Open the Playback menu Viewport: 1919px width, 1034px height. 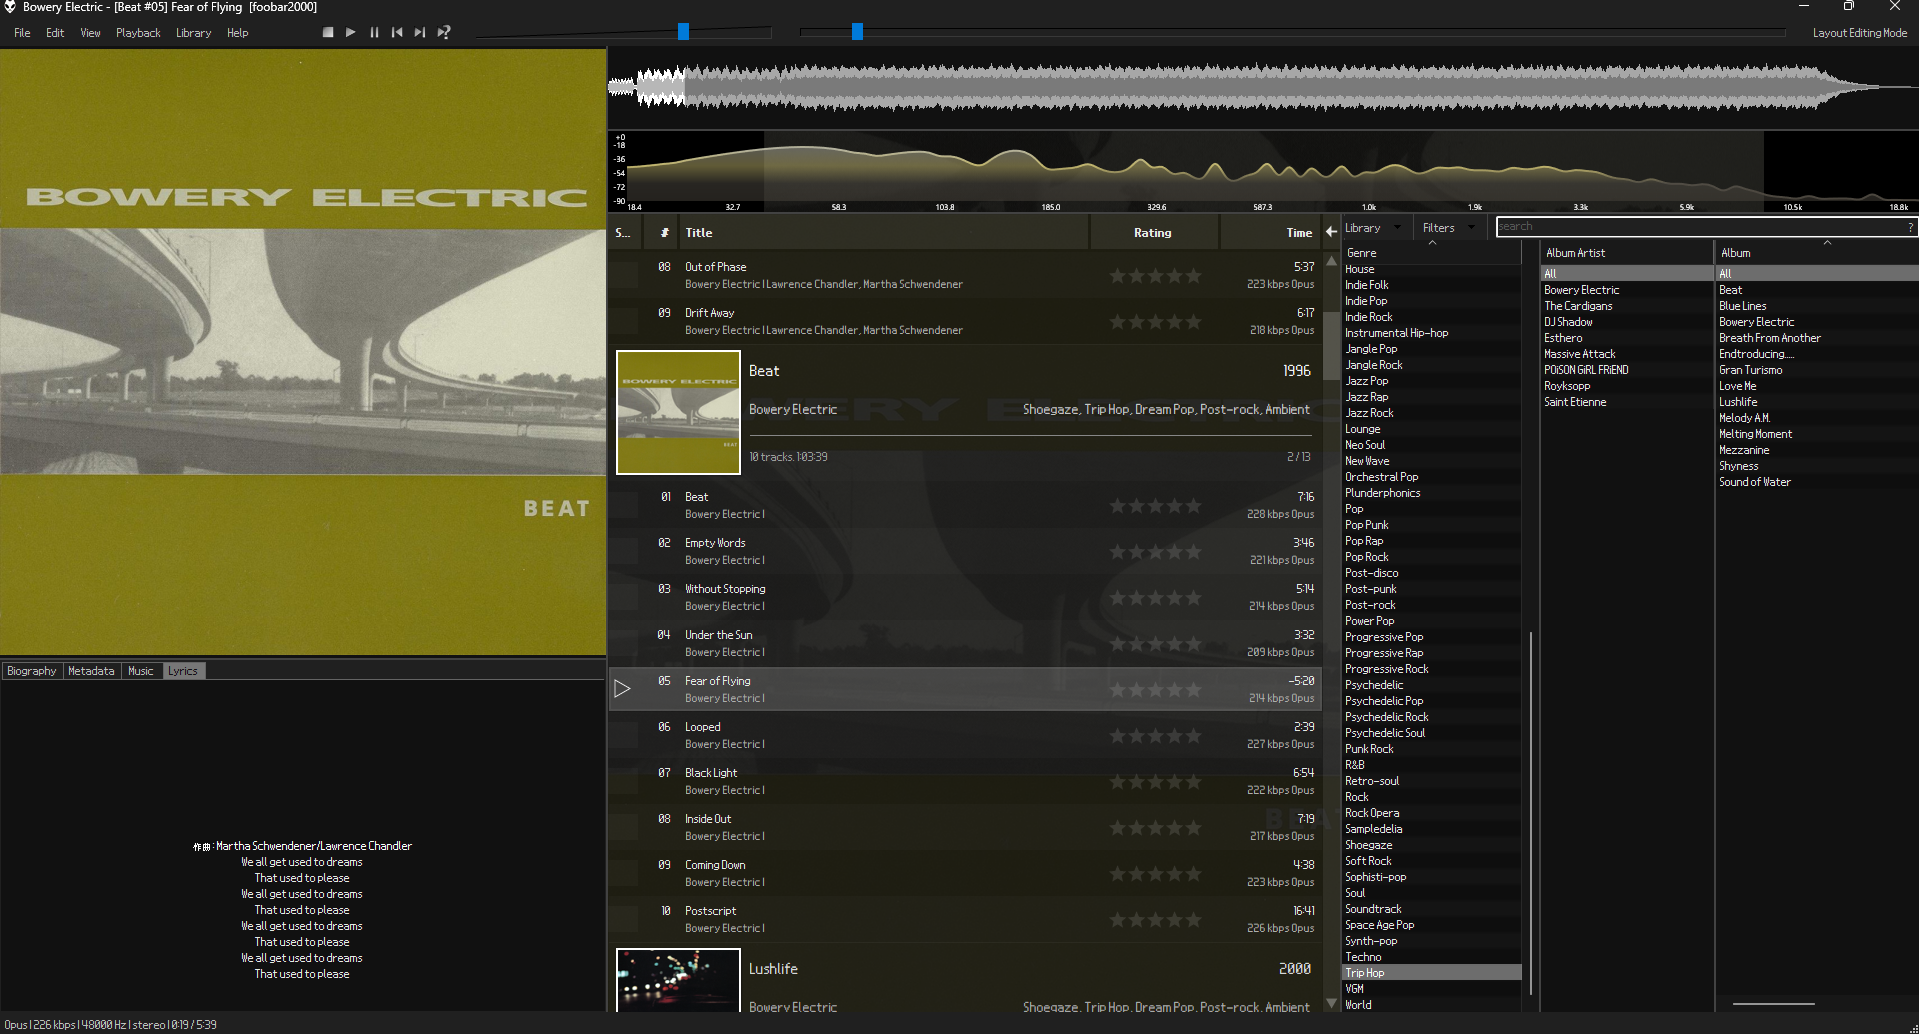pos(137,32)
